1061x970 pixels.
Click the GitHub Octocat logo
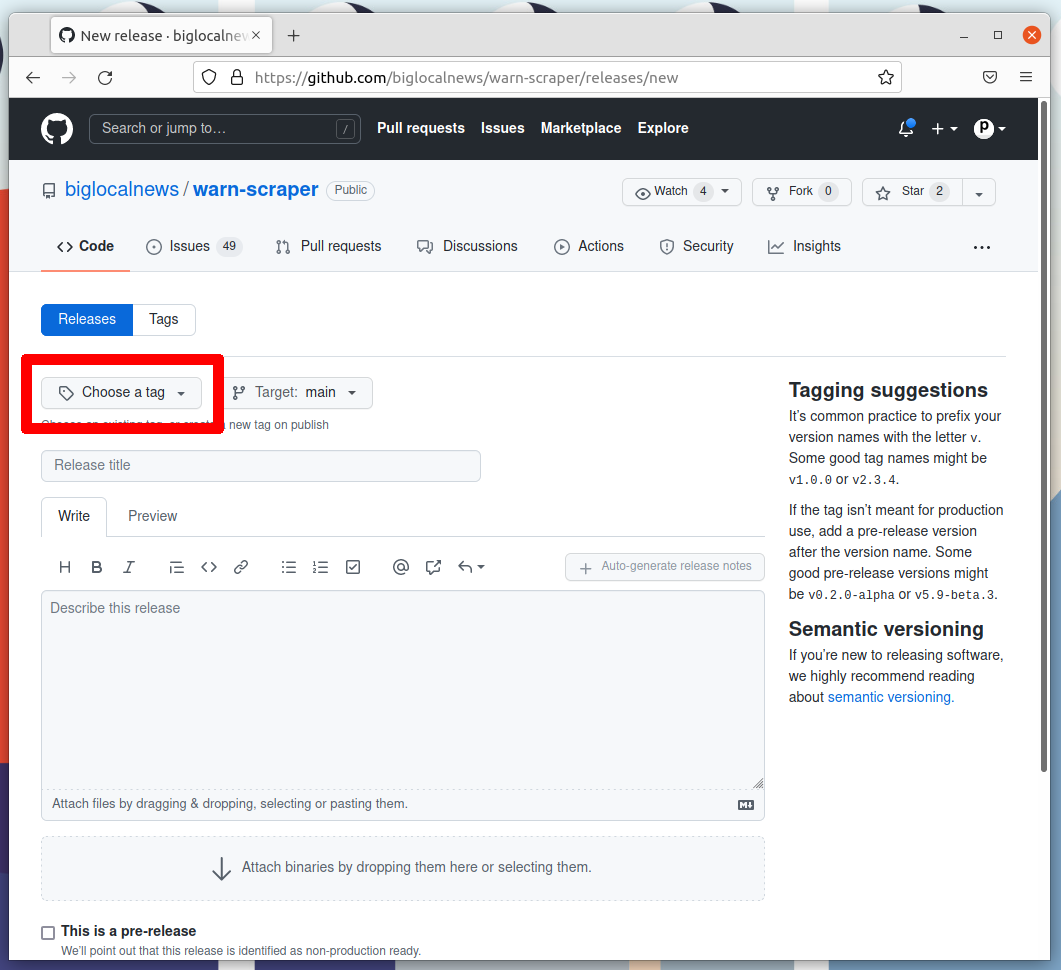point(57,129)
